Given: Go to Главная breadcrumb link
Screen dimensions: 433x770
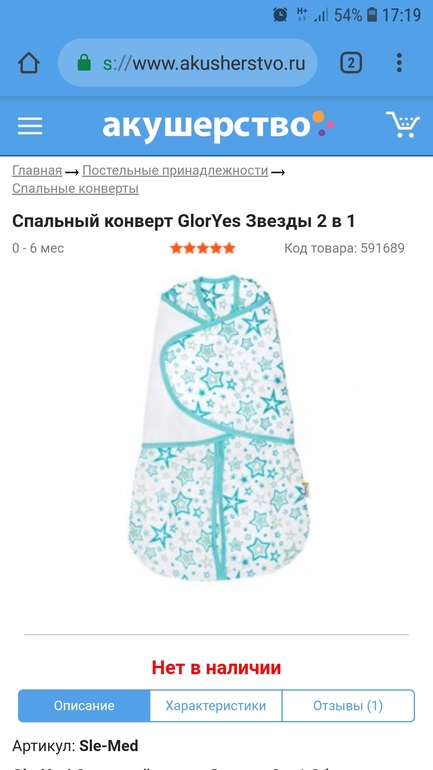Looking at the screenshot, I should pos(37,171).
